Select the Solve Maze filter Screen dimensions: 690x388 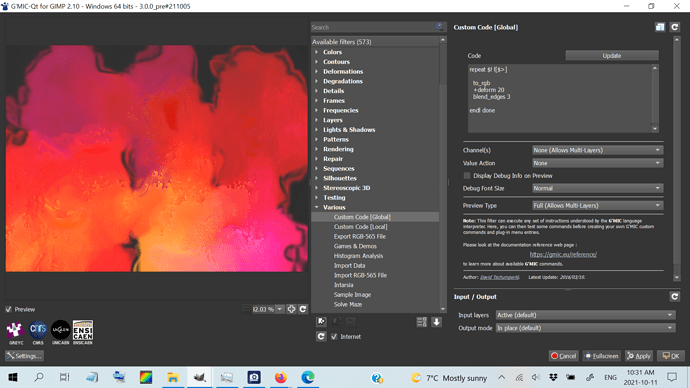click(x=348, y=304)
